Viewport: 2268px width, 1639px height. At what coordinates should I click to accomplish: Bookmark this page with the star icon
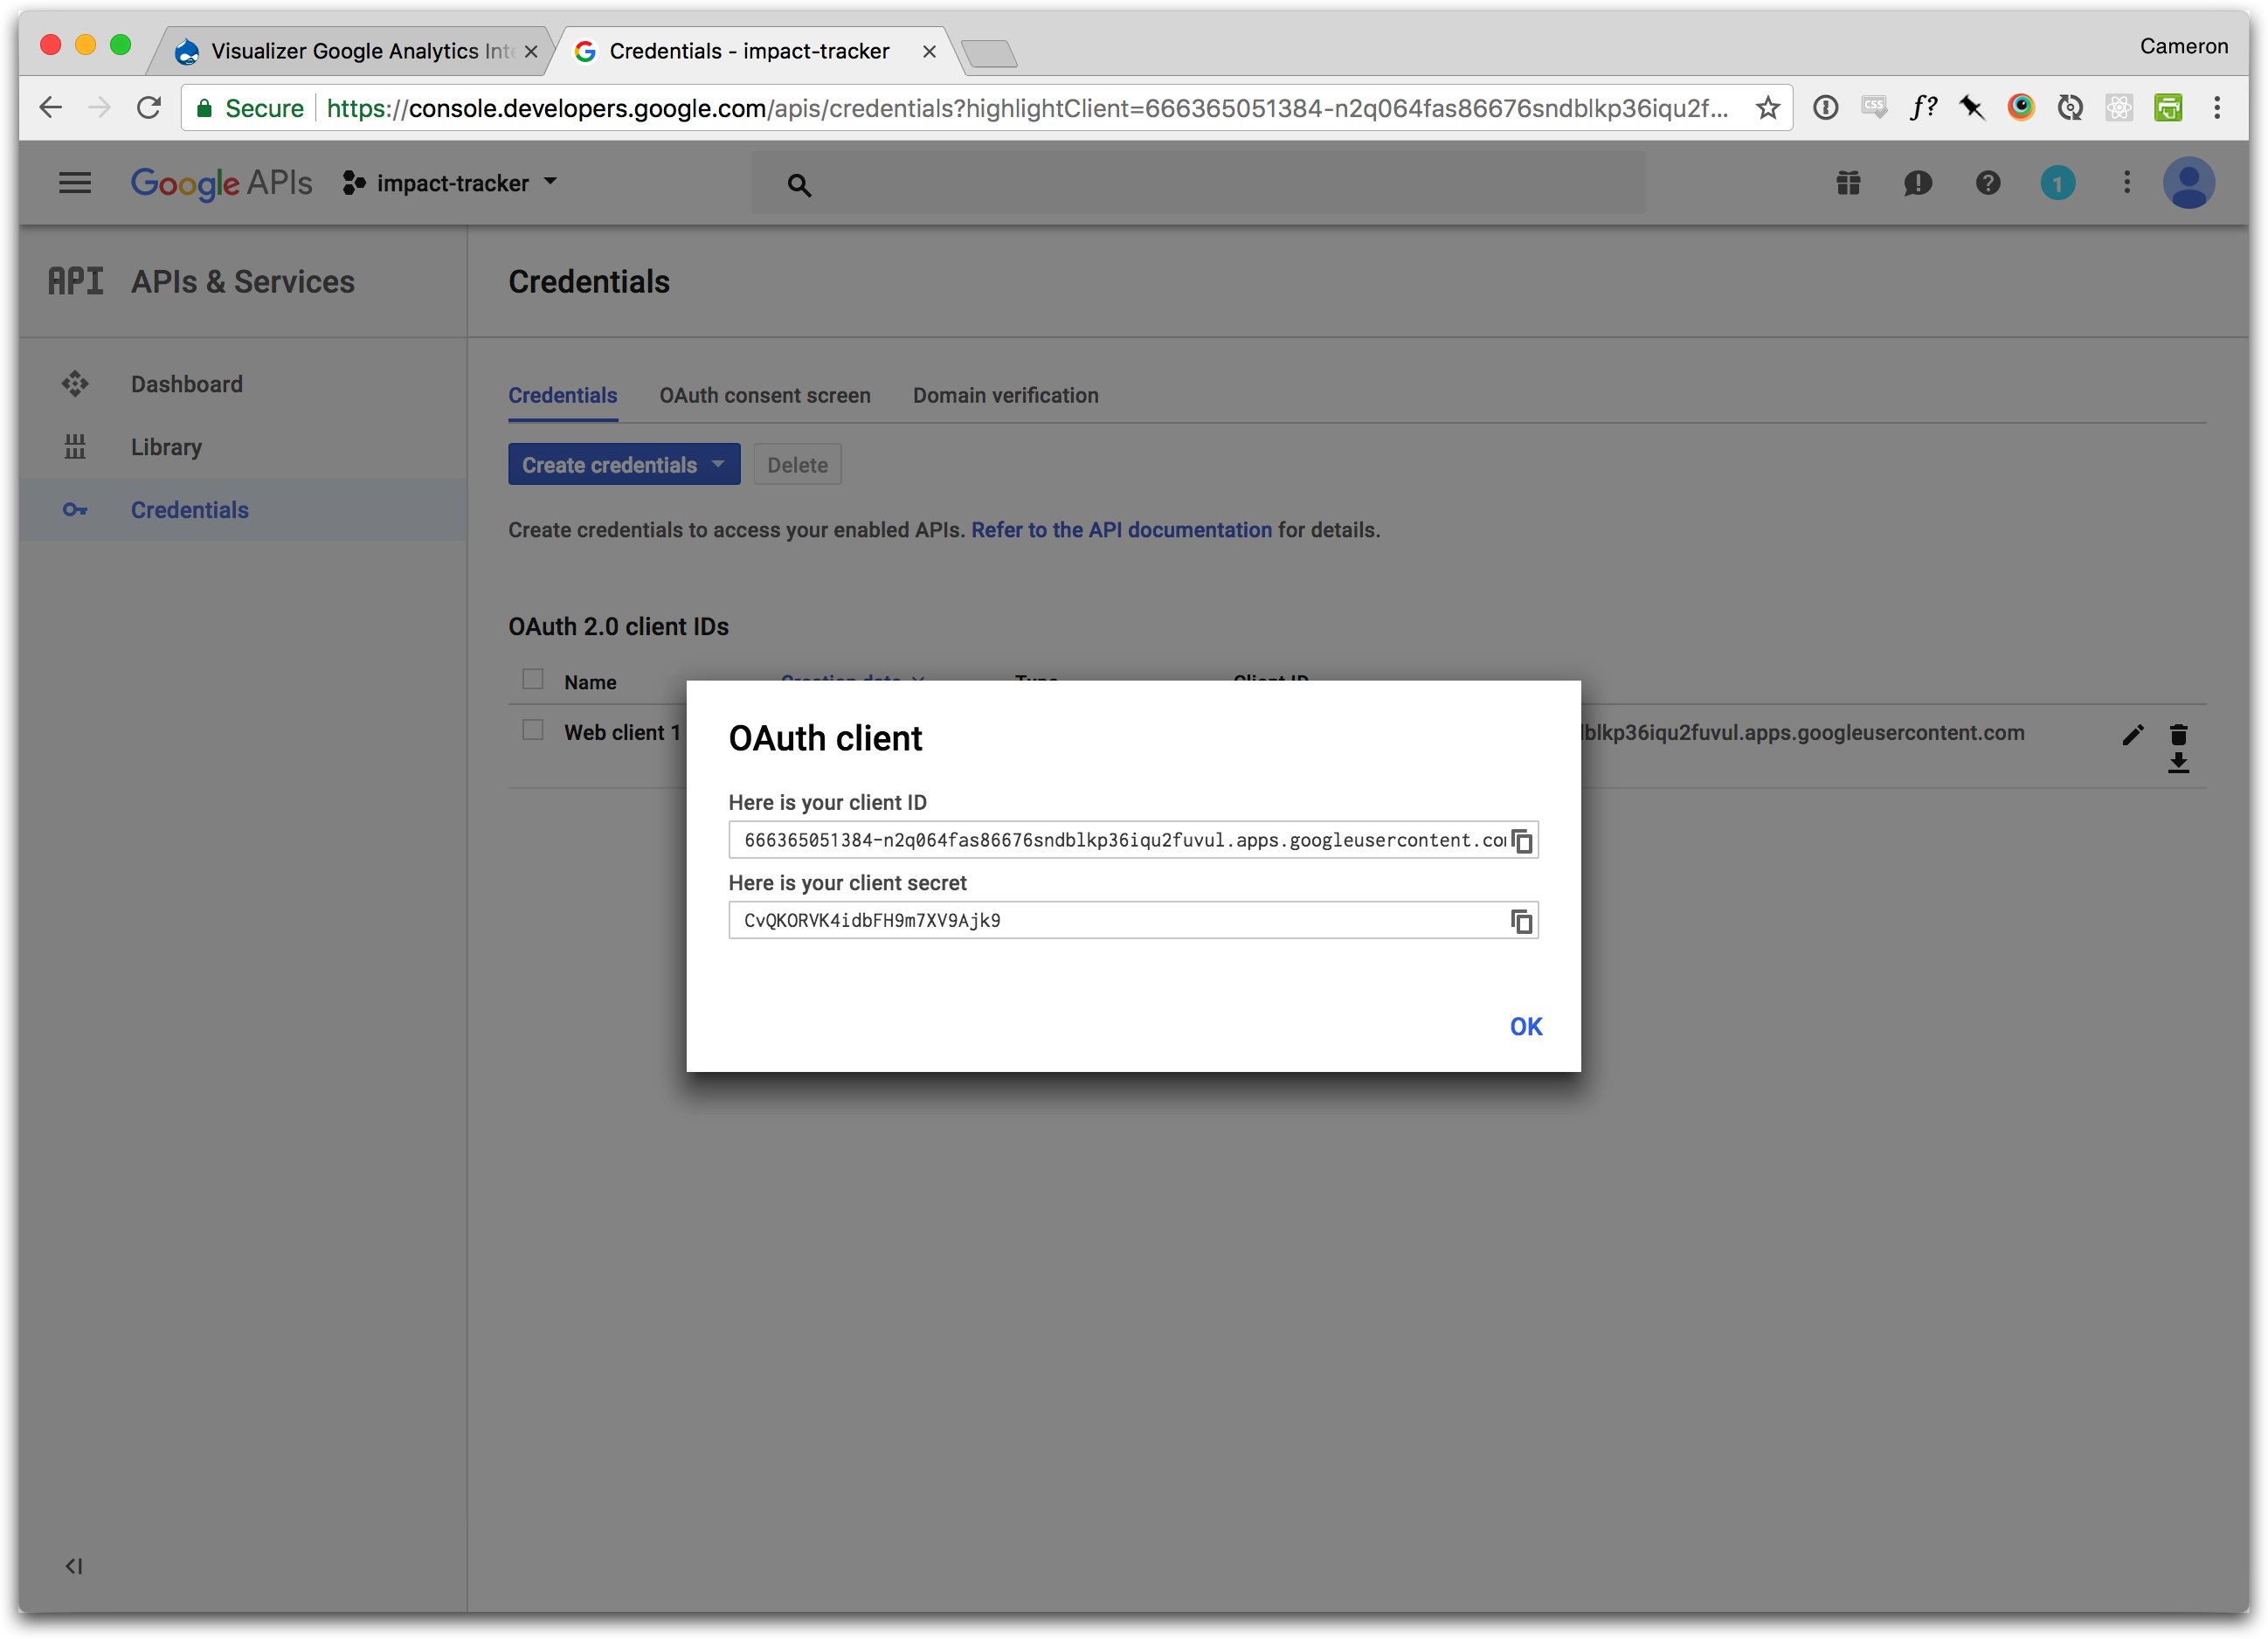pos(1767,108)
